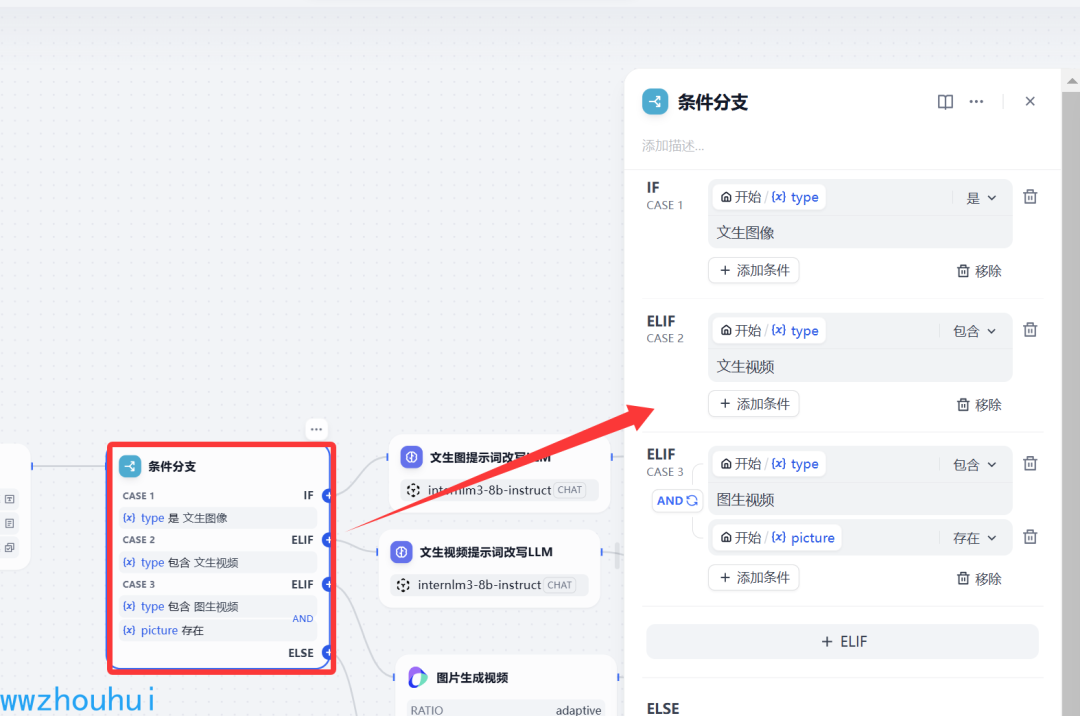Edit the 文生图像 value field in CASE 1

pos(860,233)
